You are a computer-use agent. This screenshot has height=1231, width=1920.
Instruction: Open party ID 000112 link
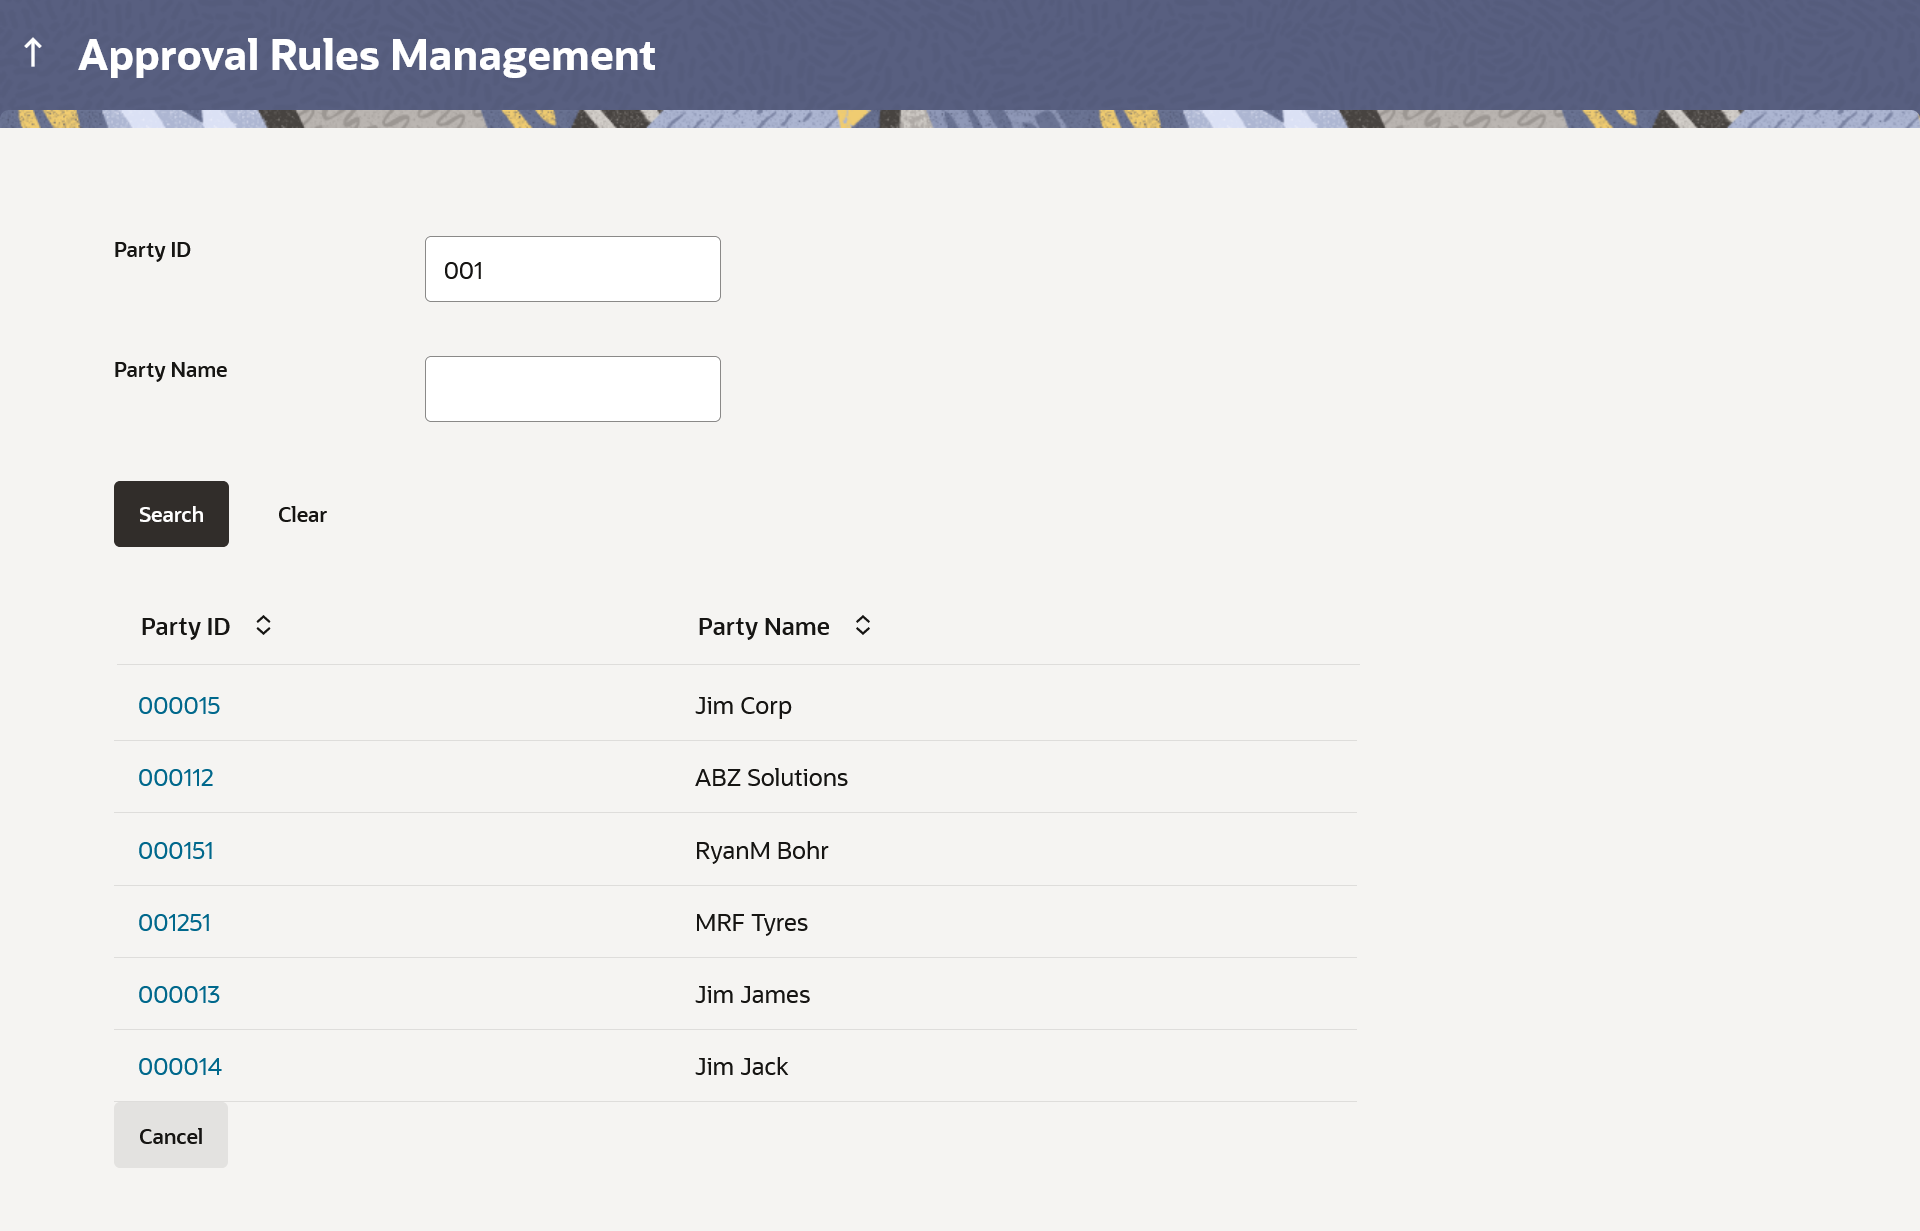176,778
